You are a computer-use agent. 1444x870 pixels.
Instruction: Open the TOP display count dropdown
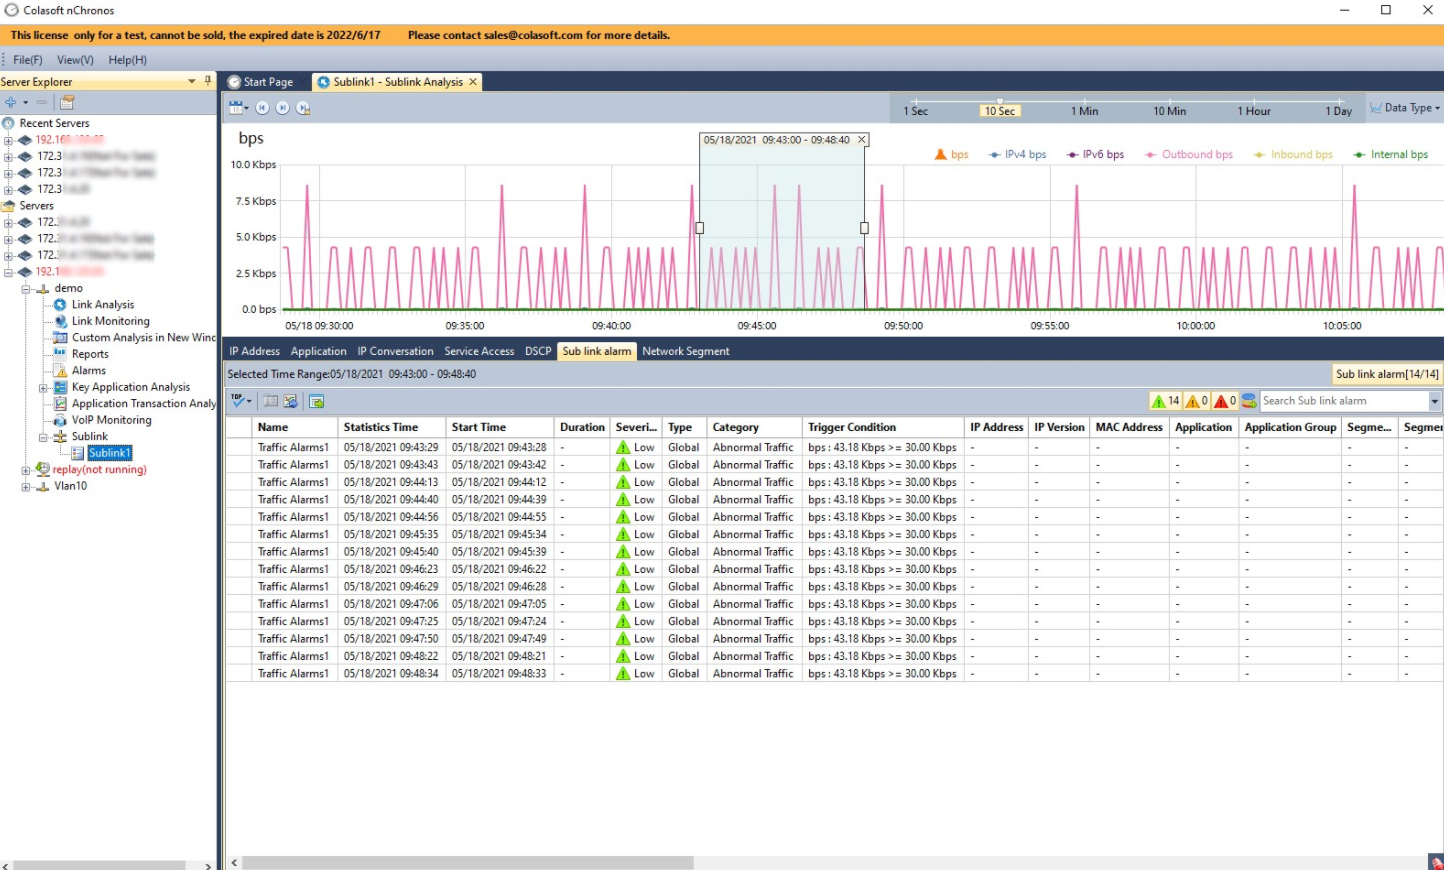click(x=241, y=401)
